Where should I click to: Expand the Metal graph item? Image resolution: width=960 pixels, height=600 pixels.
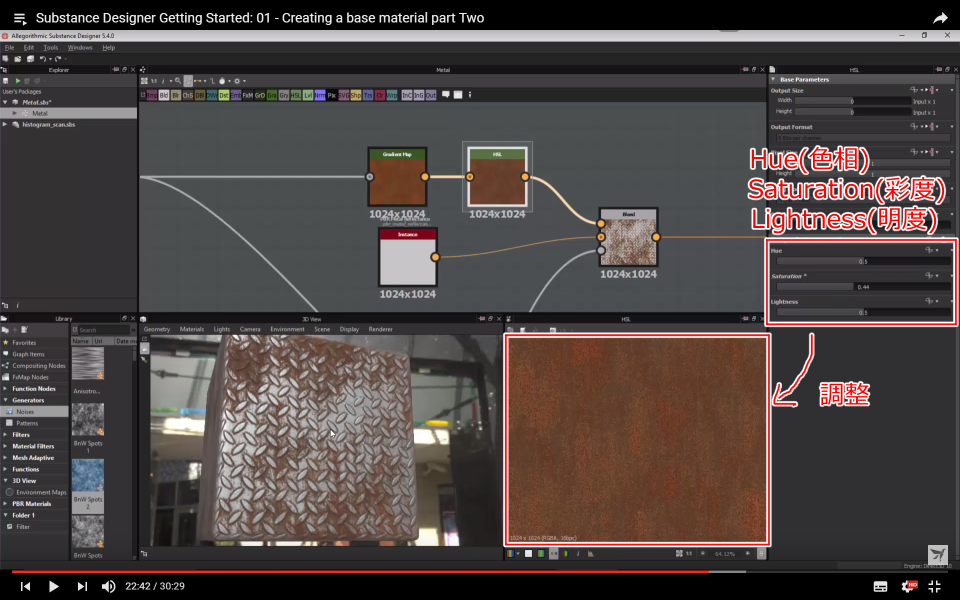pos(15,113)
